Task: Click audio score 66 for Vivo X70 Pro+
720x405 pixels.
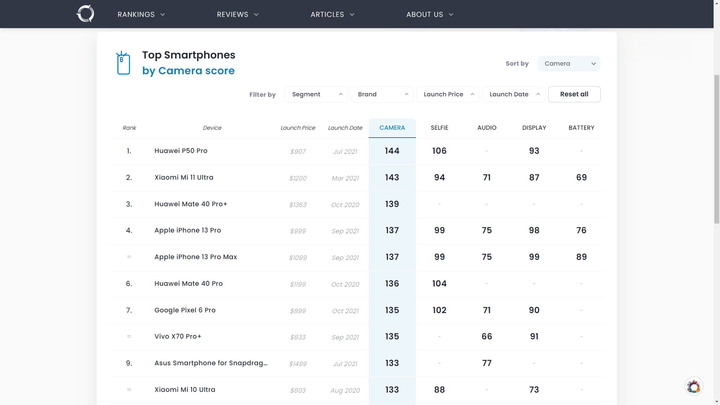Action: click(487, 336)
